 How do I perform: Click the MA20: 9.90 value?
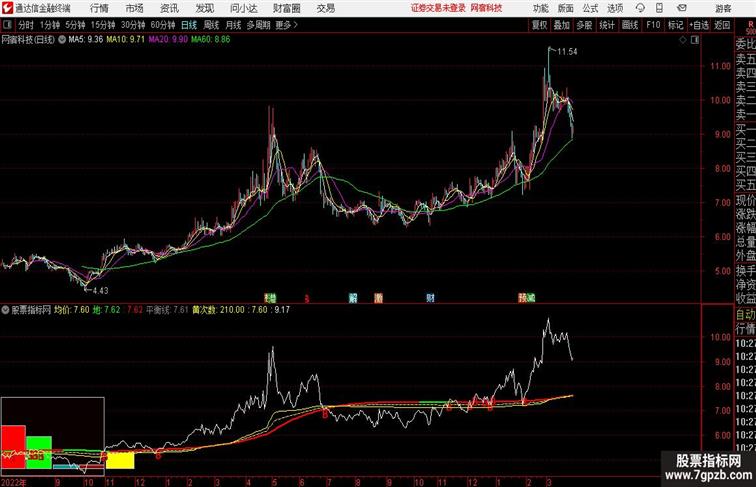[168, 40]
